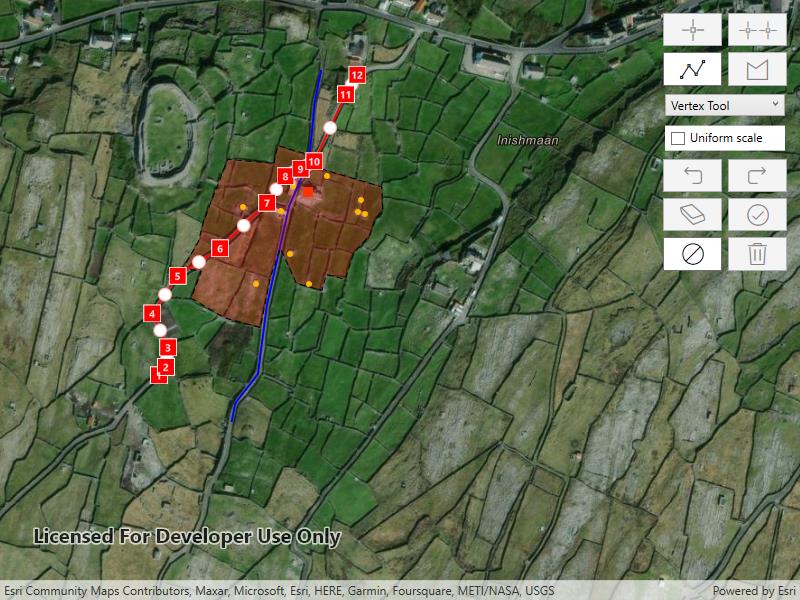The image size is (800, 600).
Task: Click midpoint handle between vertices 10 and 11
Action: click(x=330, y=128)
